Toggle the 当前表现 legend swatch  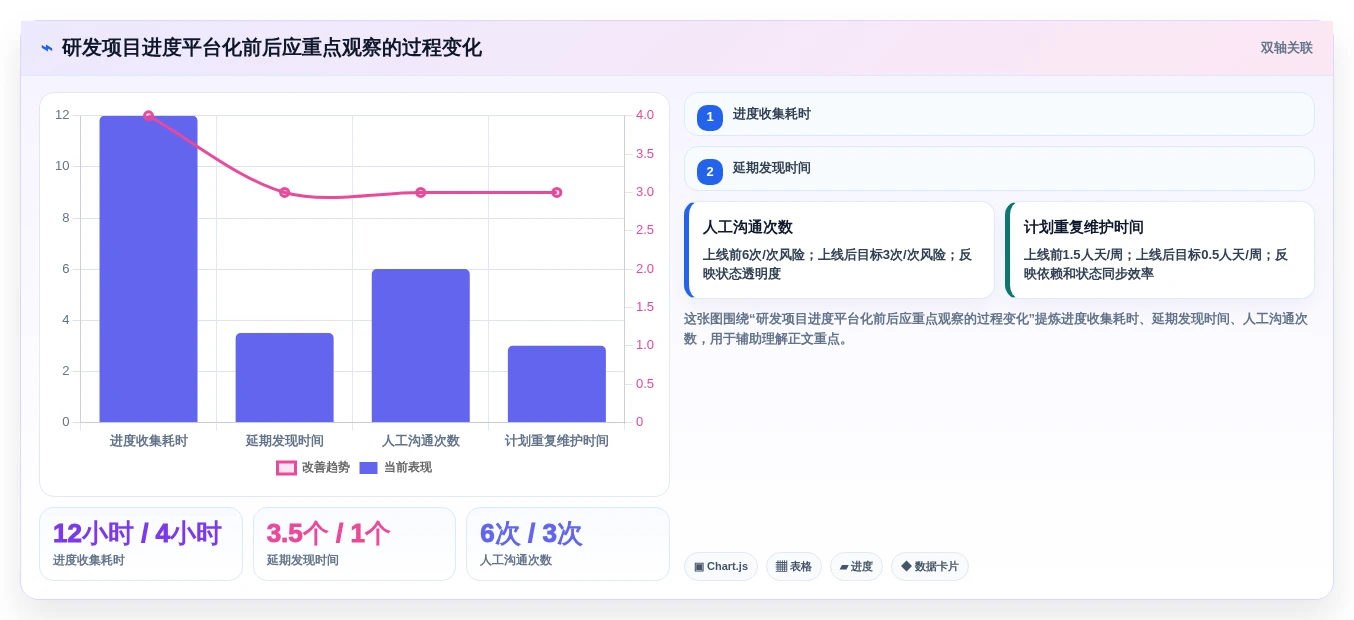coord(368,468)
